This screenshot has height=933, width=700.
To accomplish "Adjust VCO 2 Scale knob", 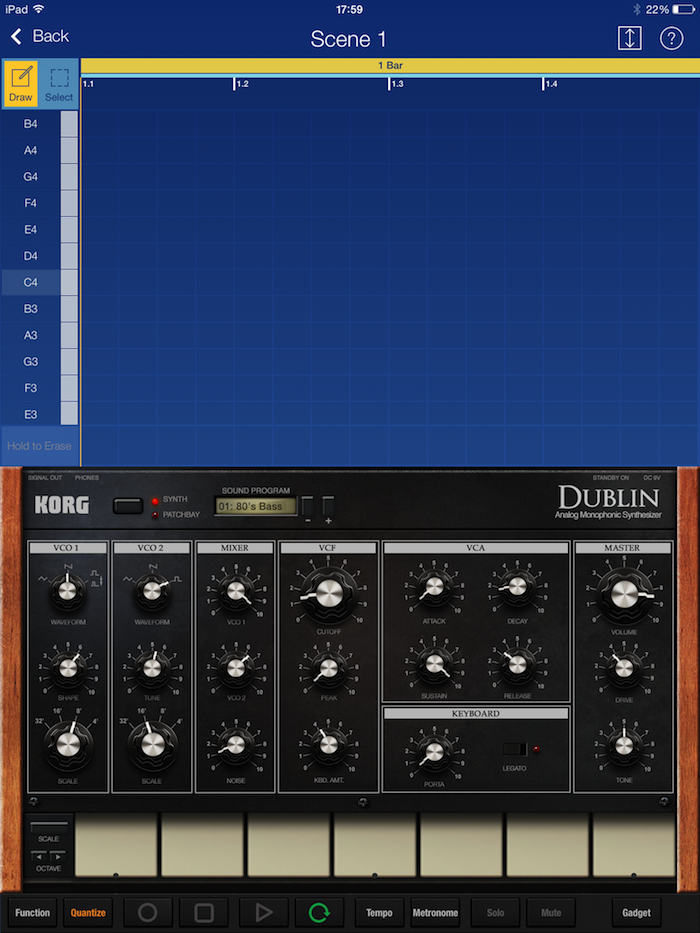I will click(x=152, y=744).
